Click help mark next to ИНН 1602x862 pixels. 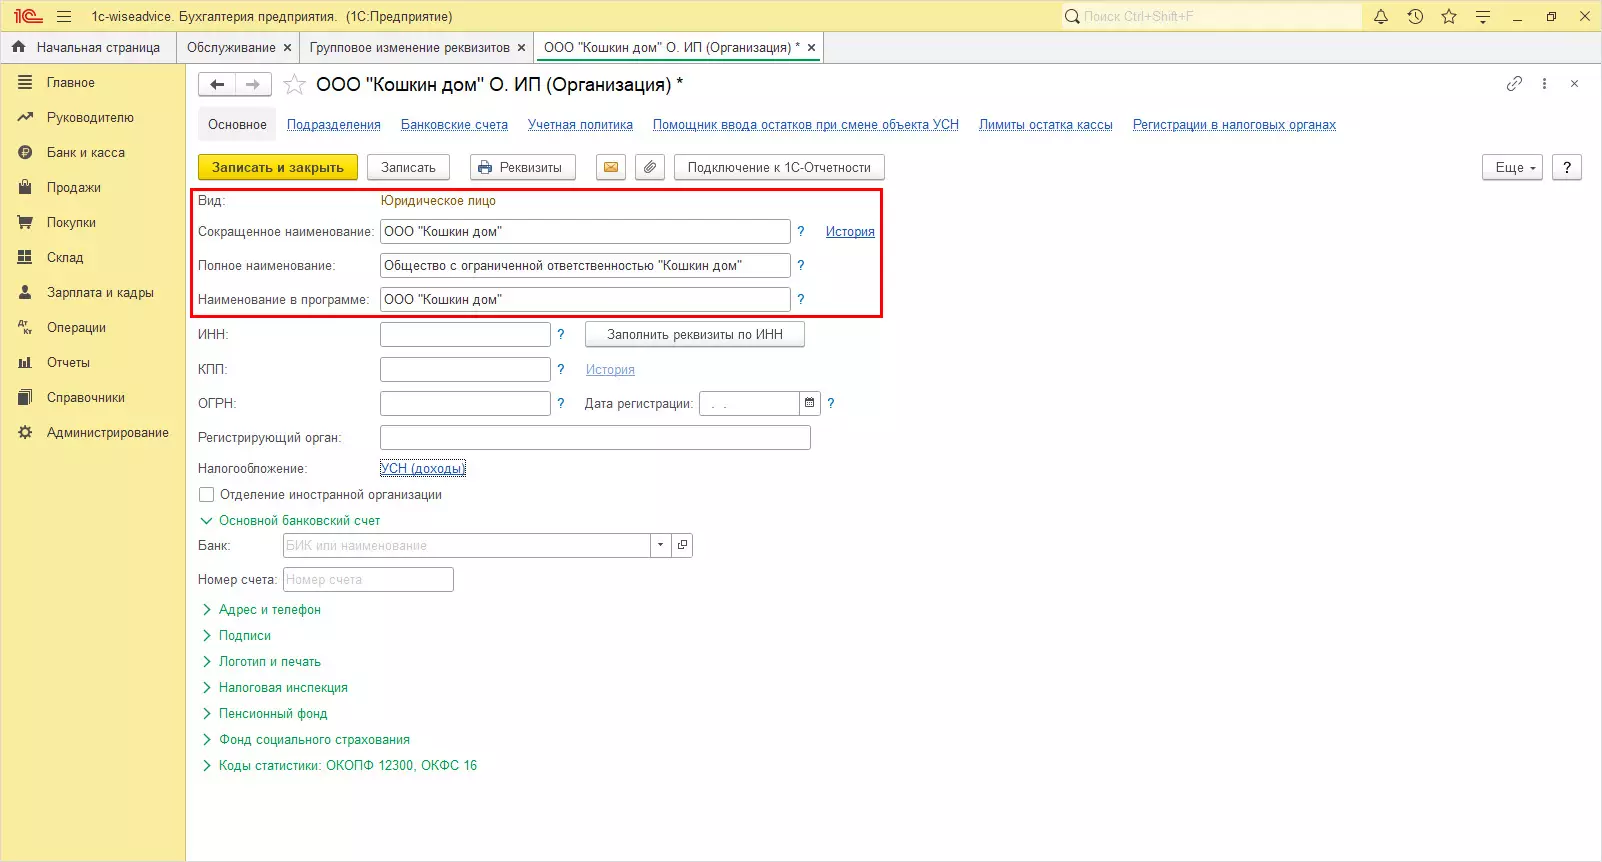(561, 334)
